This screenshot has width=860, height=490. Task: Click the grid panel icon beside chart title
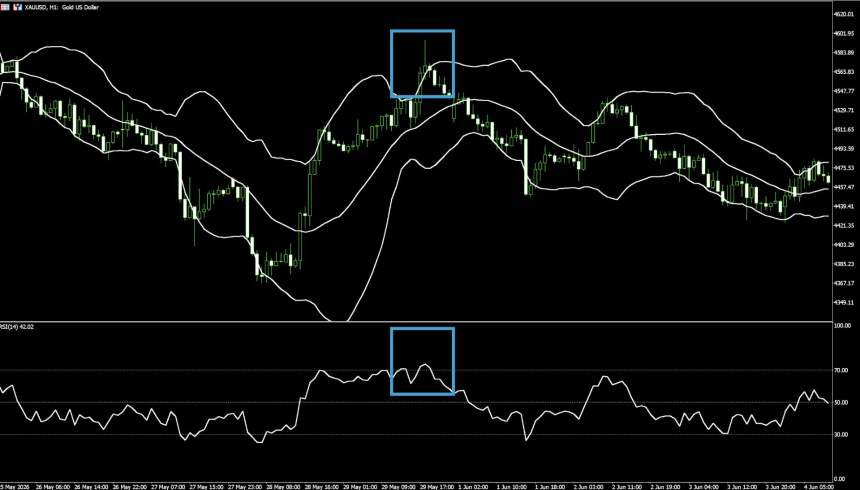pyautogui.click(x=5, y=8)
